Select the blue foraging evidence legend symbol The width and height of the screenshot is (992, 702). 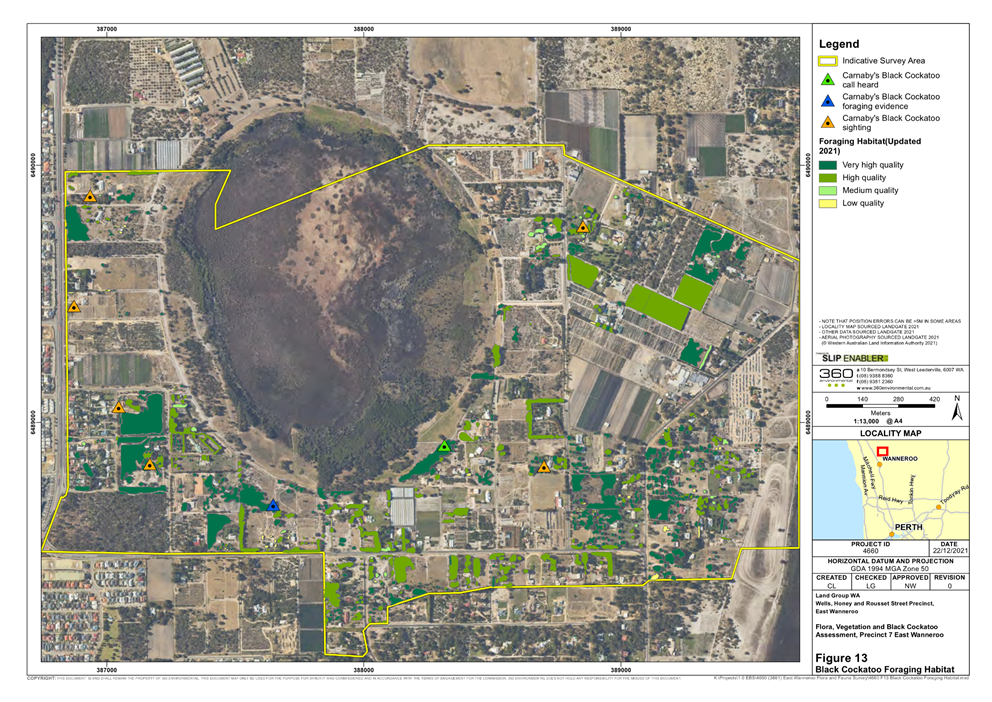tap(828, 101)
